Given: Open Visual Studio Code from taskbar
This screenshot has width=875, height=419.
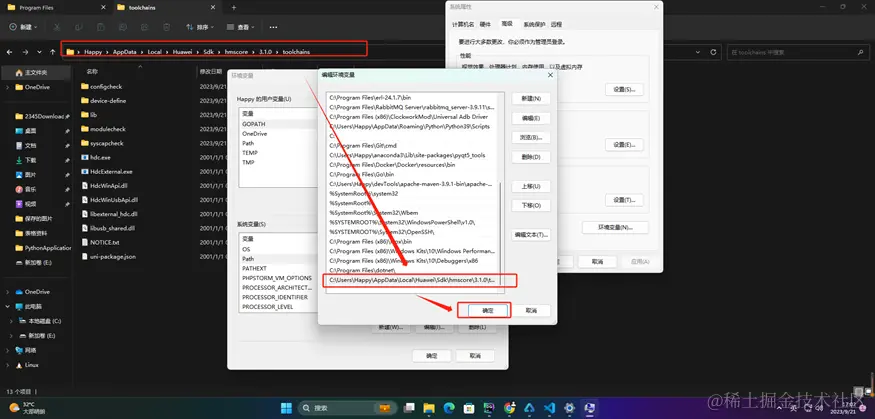Looking at the screenshot, I should coord(549,408).
